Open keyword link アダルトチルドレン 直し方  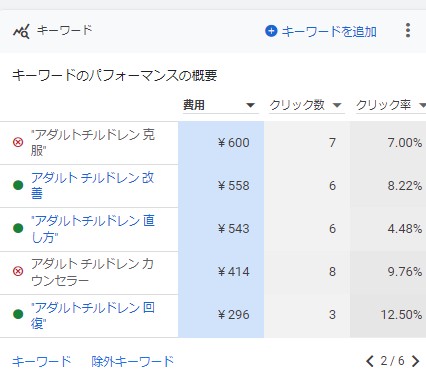coord(92,229)
